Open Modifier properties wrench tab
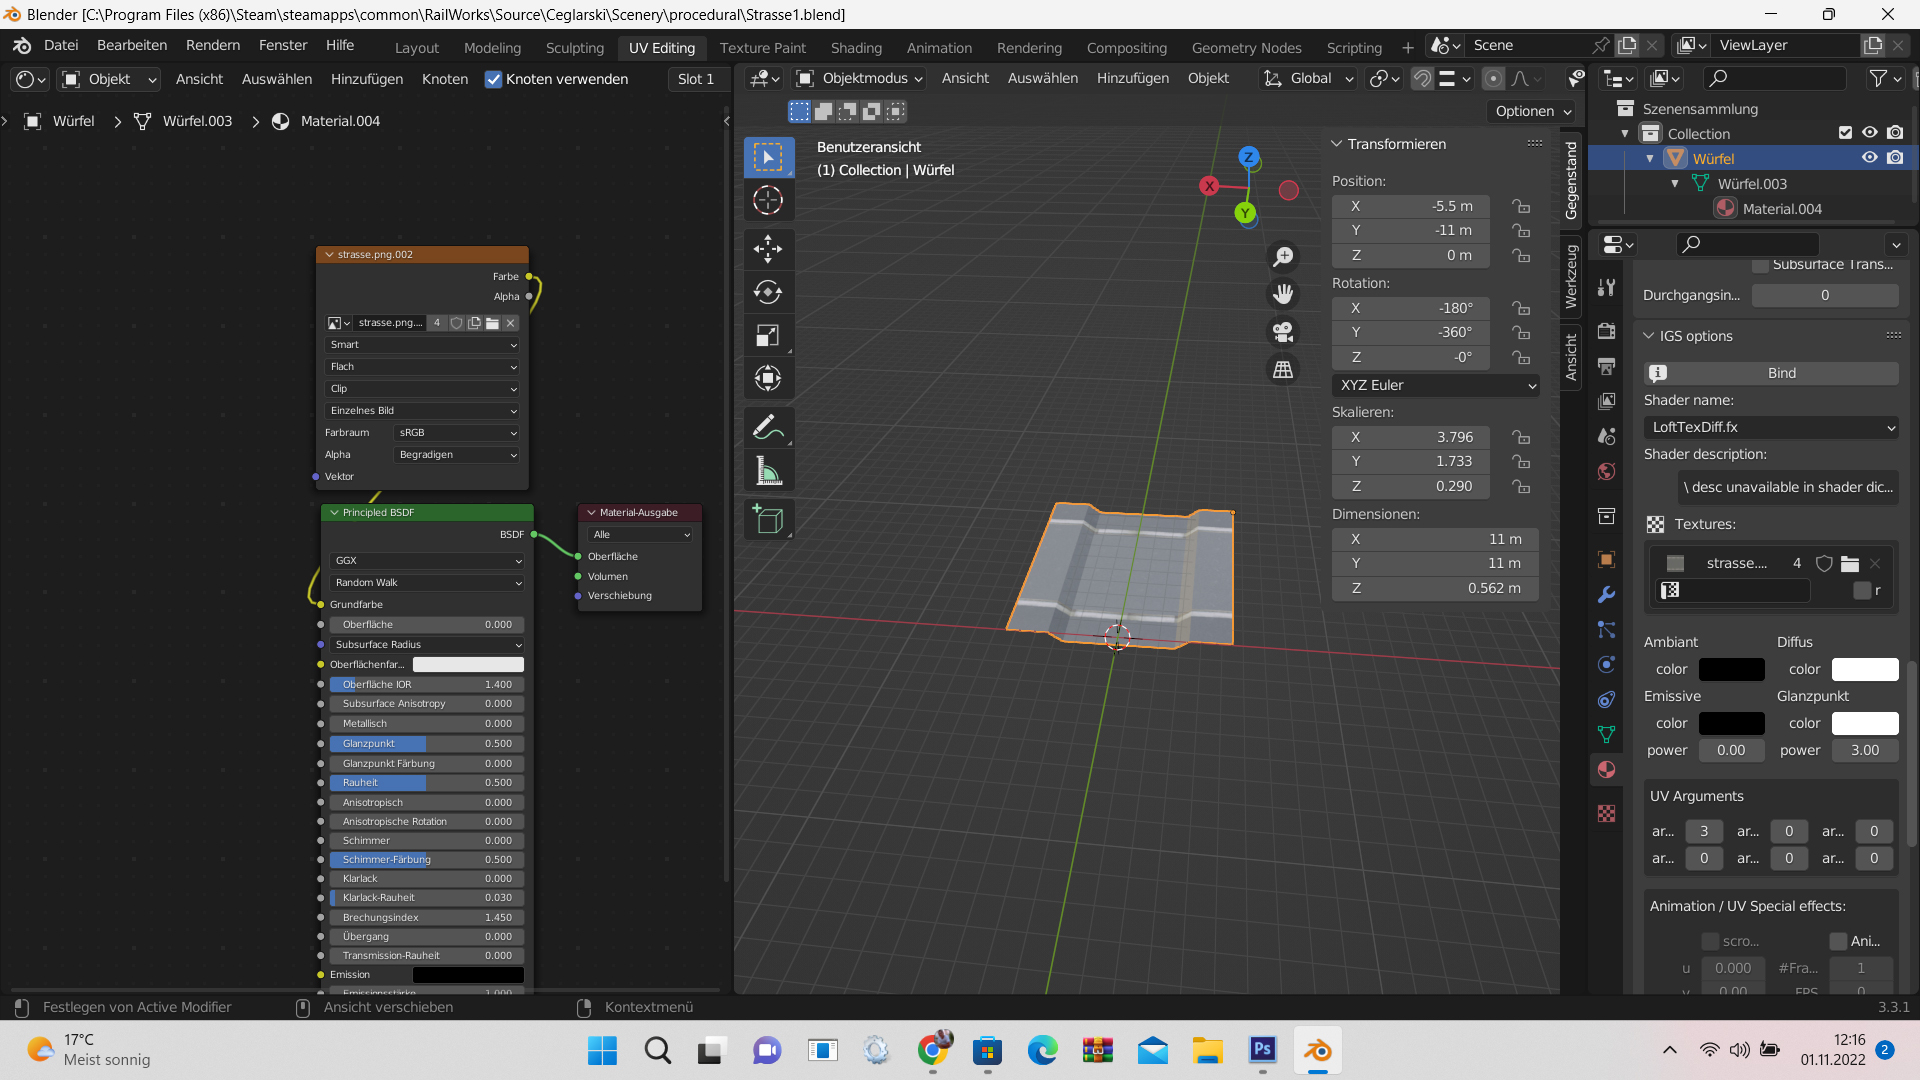The image size is (1920, 1080). click(x=1607, y=595)
